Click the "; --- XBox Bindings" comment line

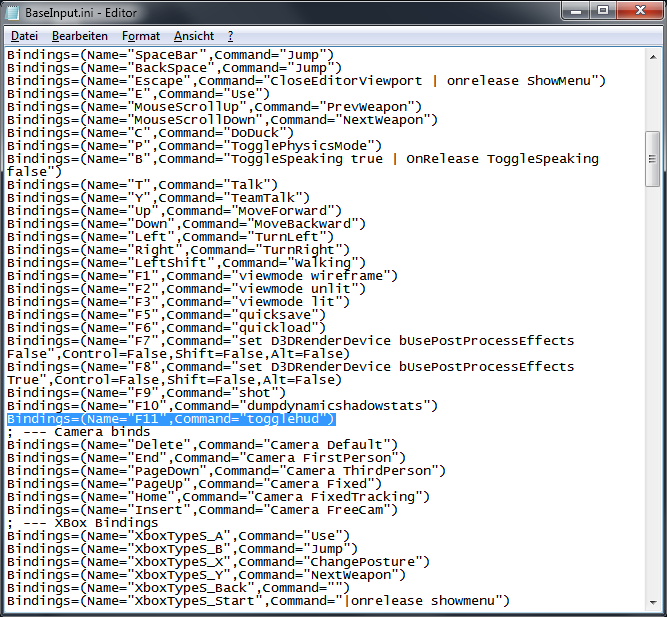82,523
